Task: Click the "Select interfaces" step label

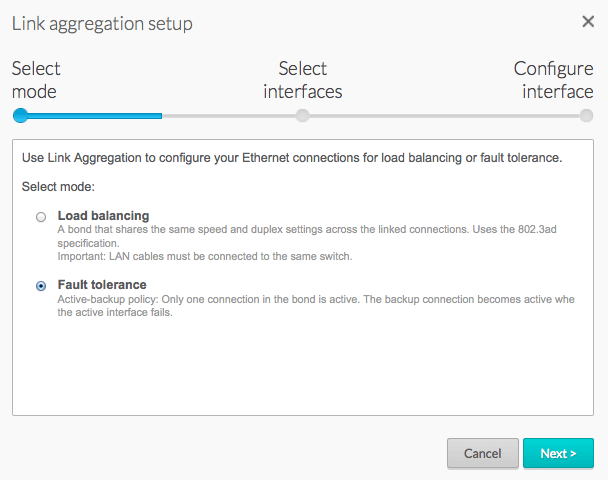Action: pyautogui.click(x=303, y=80)
